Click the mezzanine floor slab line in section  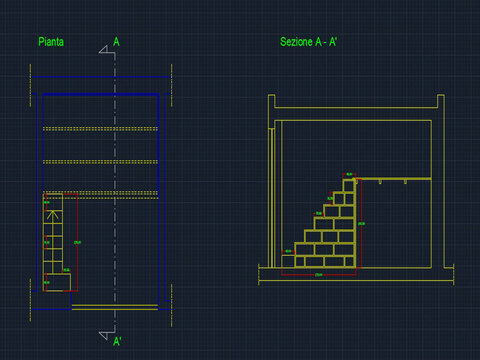pos(393,179)
